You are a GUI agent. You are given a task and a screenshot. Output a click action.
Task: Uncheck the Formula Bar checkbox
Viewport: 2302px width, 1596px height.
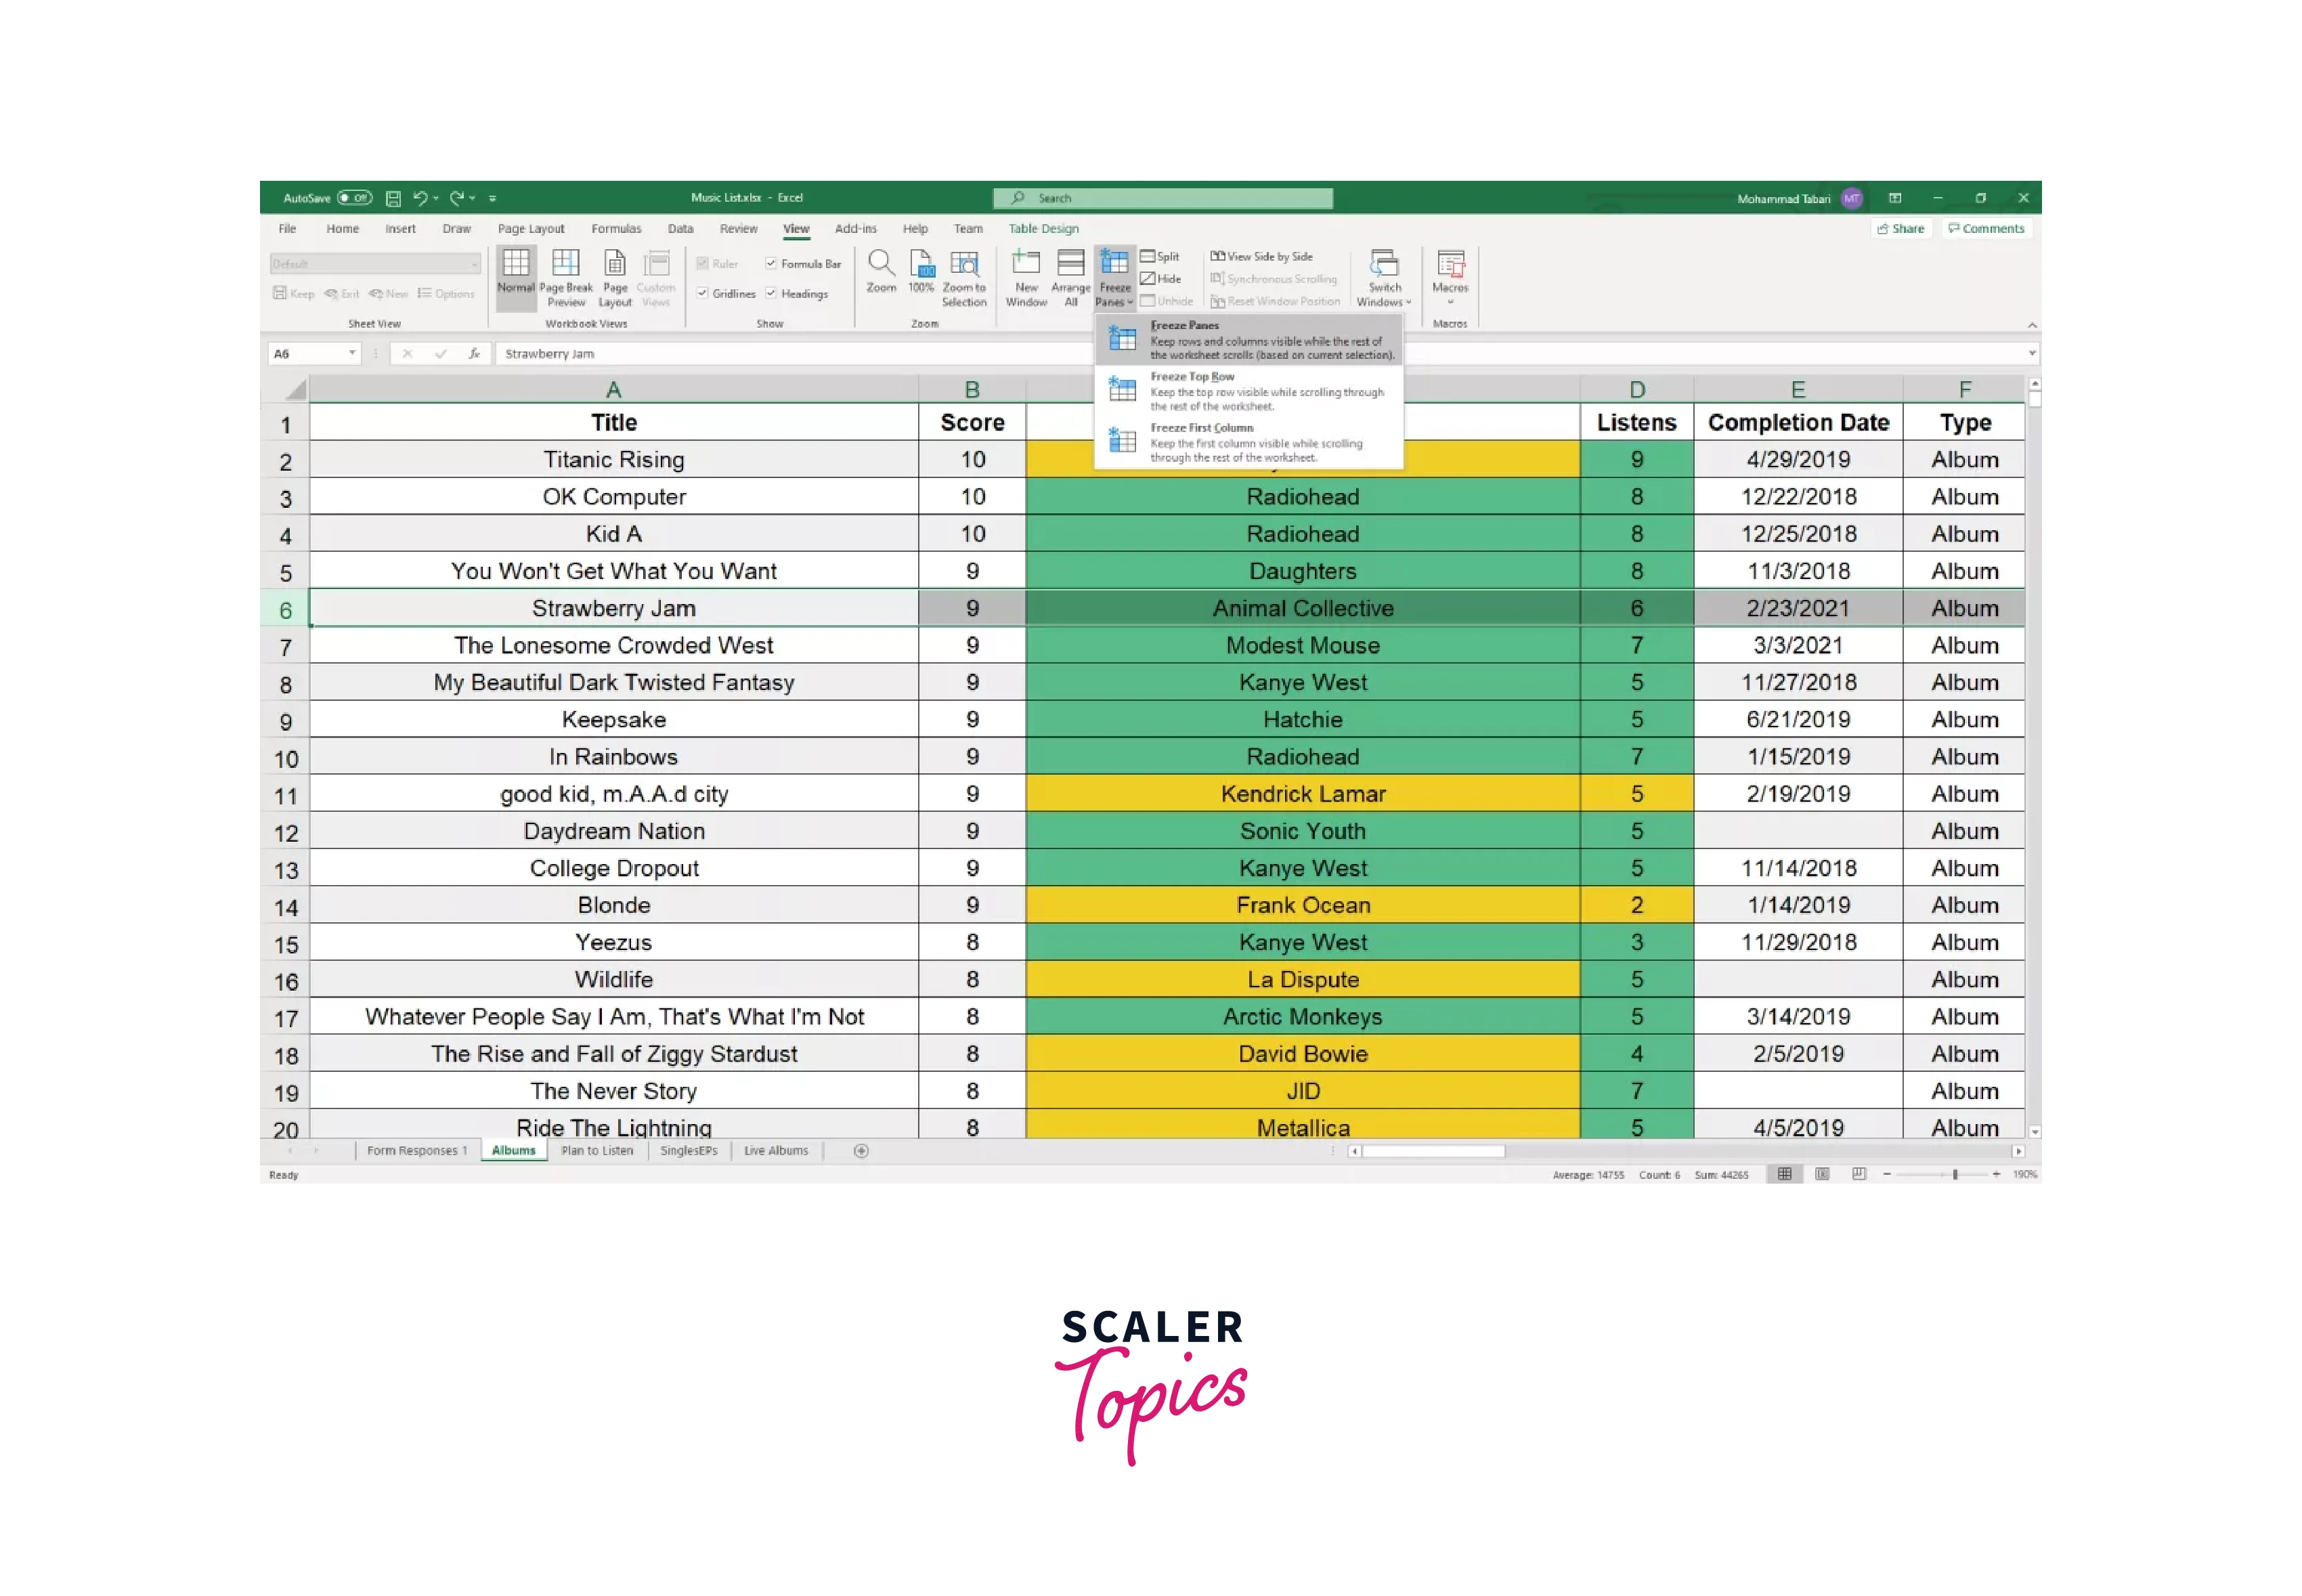[x=771, y=264]
